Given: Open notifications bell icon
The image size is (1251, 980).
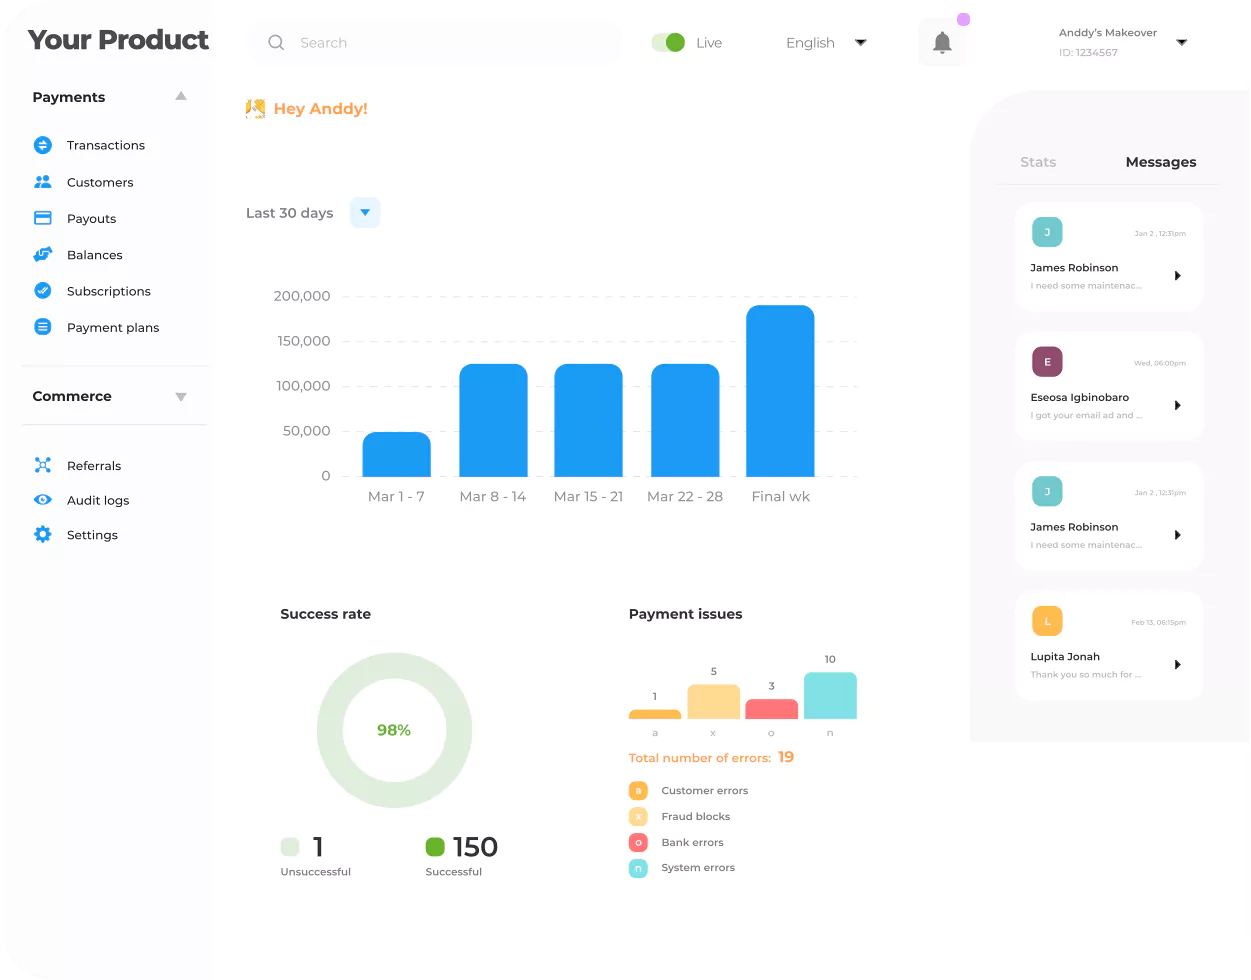Looking at the screenshot, I should coord(941,43).
